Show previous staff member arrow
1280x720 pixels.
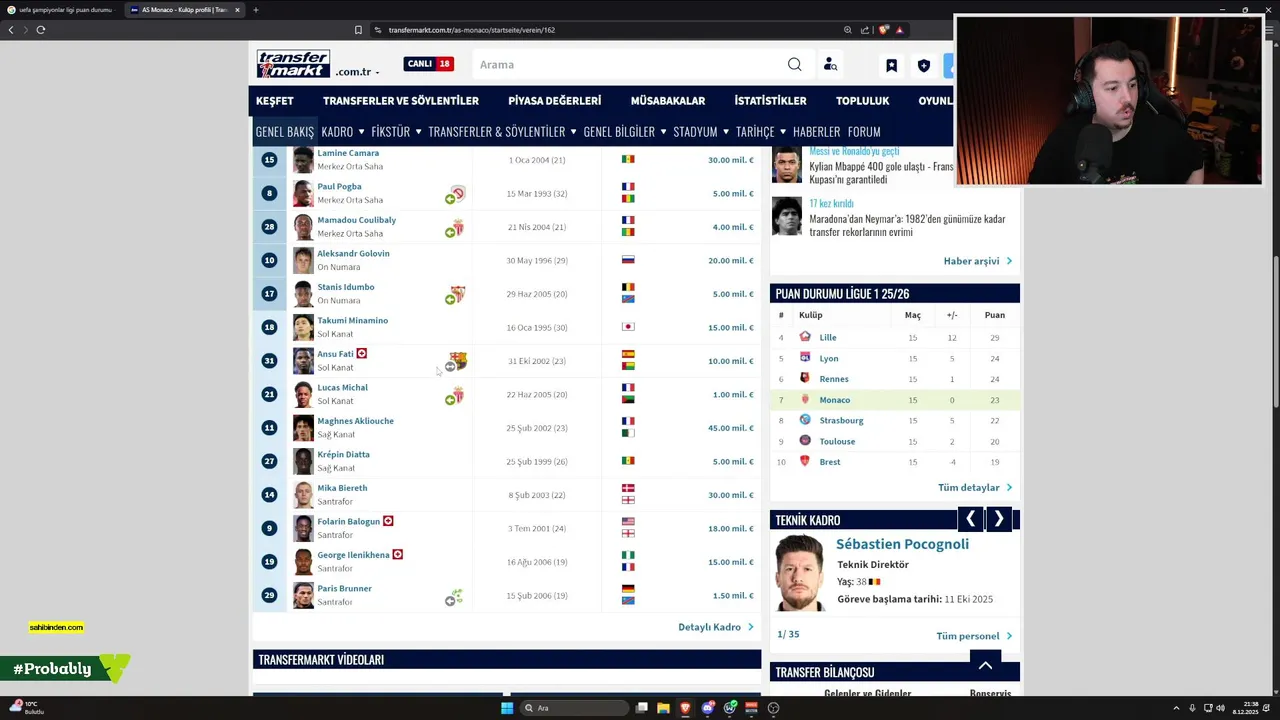tap(970, 519)
